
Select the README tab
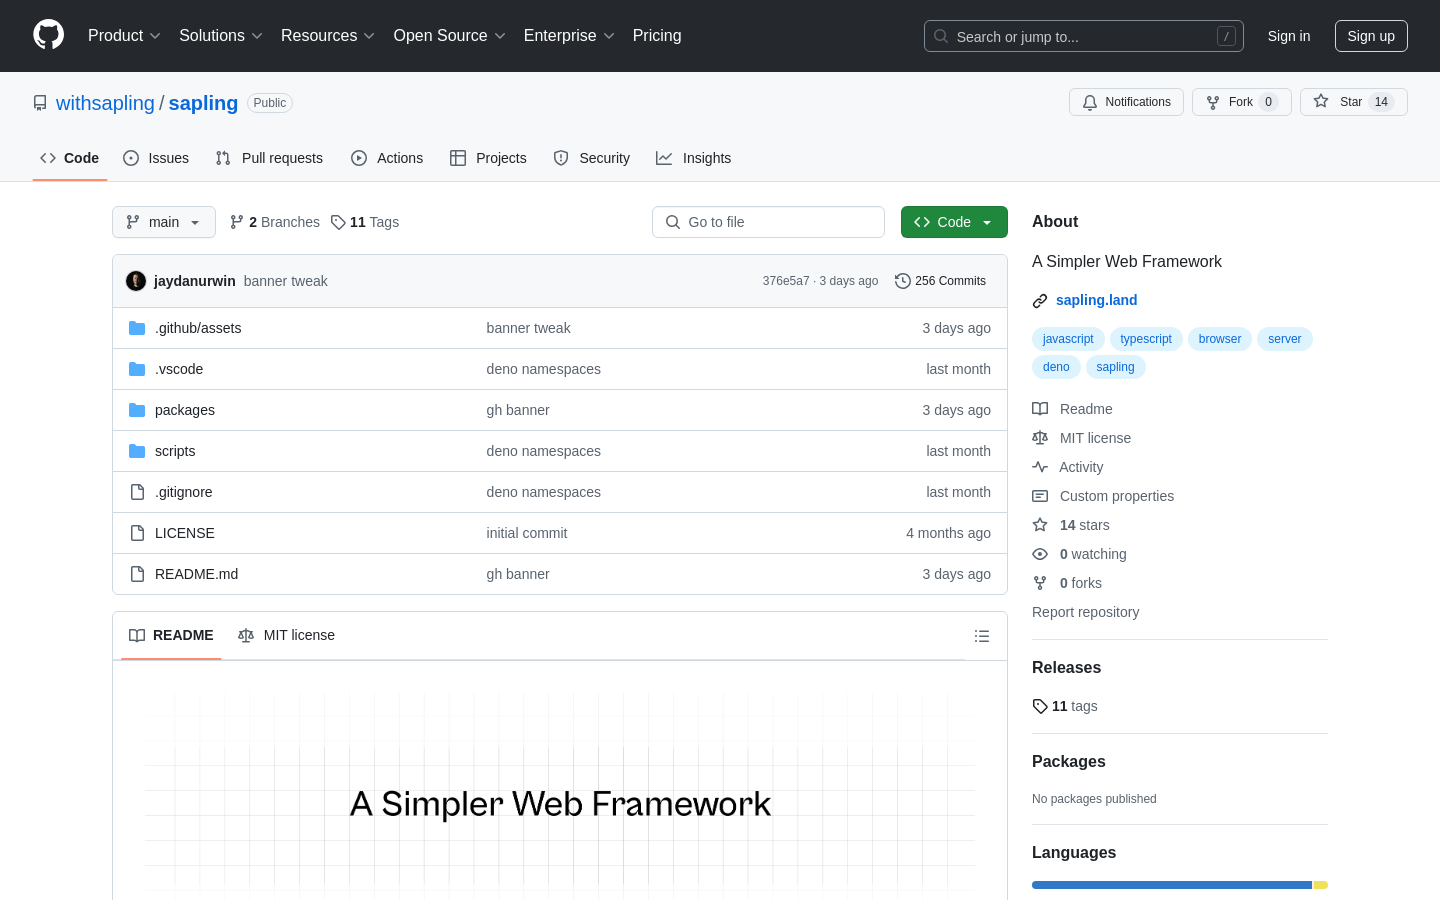tap(171, 635)
